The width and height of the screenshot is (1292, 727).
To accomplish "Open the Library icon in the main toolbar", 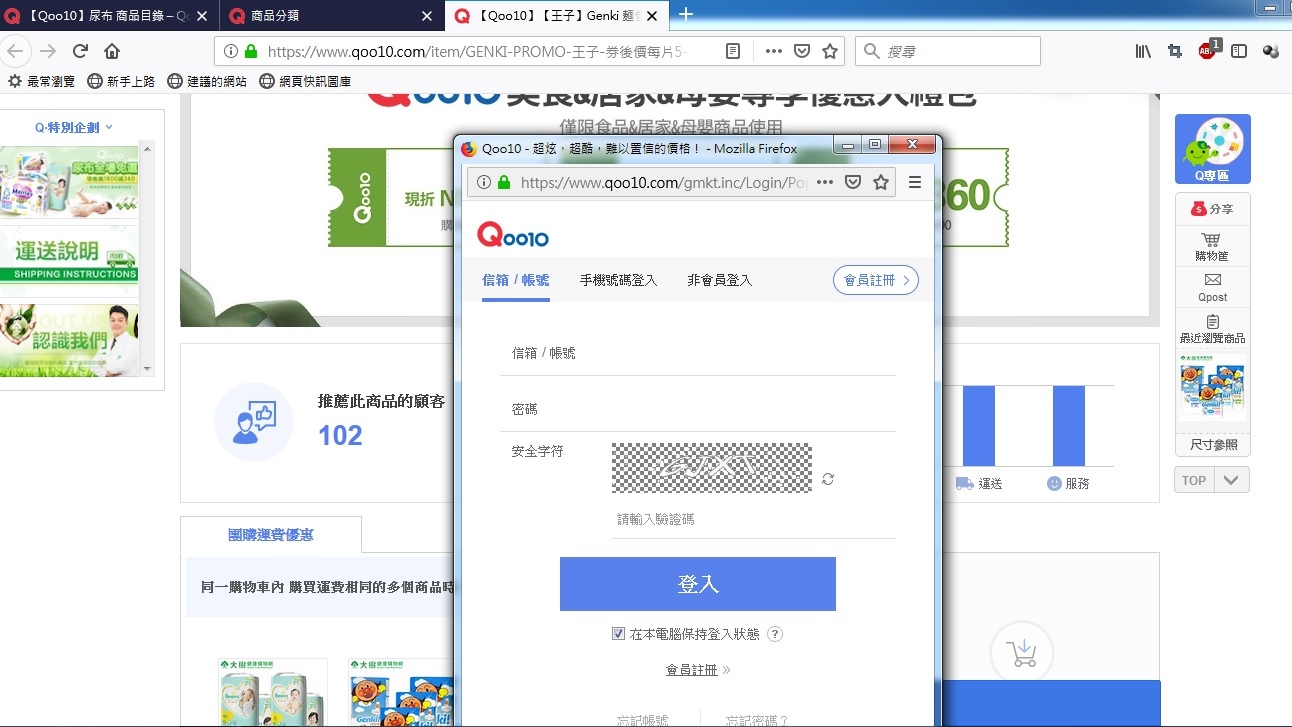I will pyautogui.click(x=1143, y=51).
